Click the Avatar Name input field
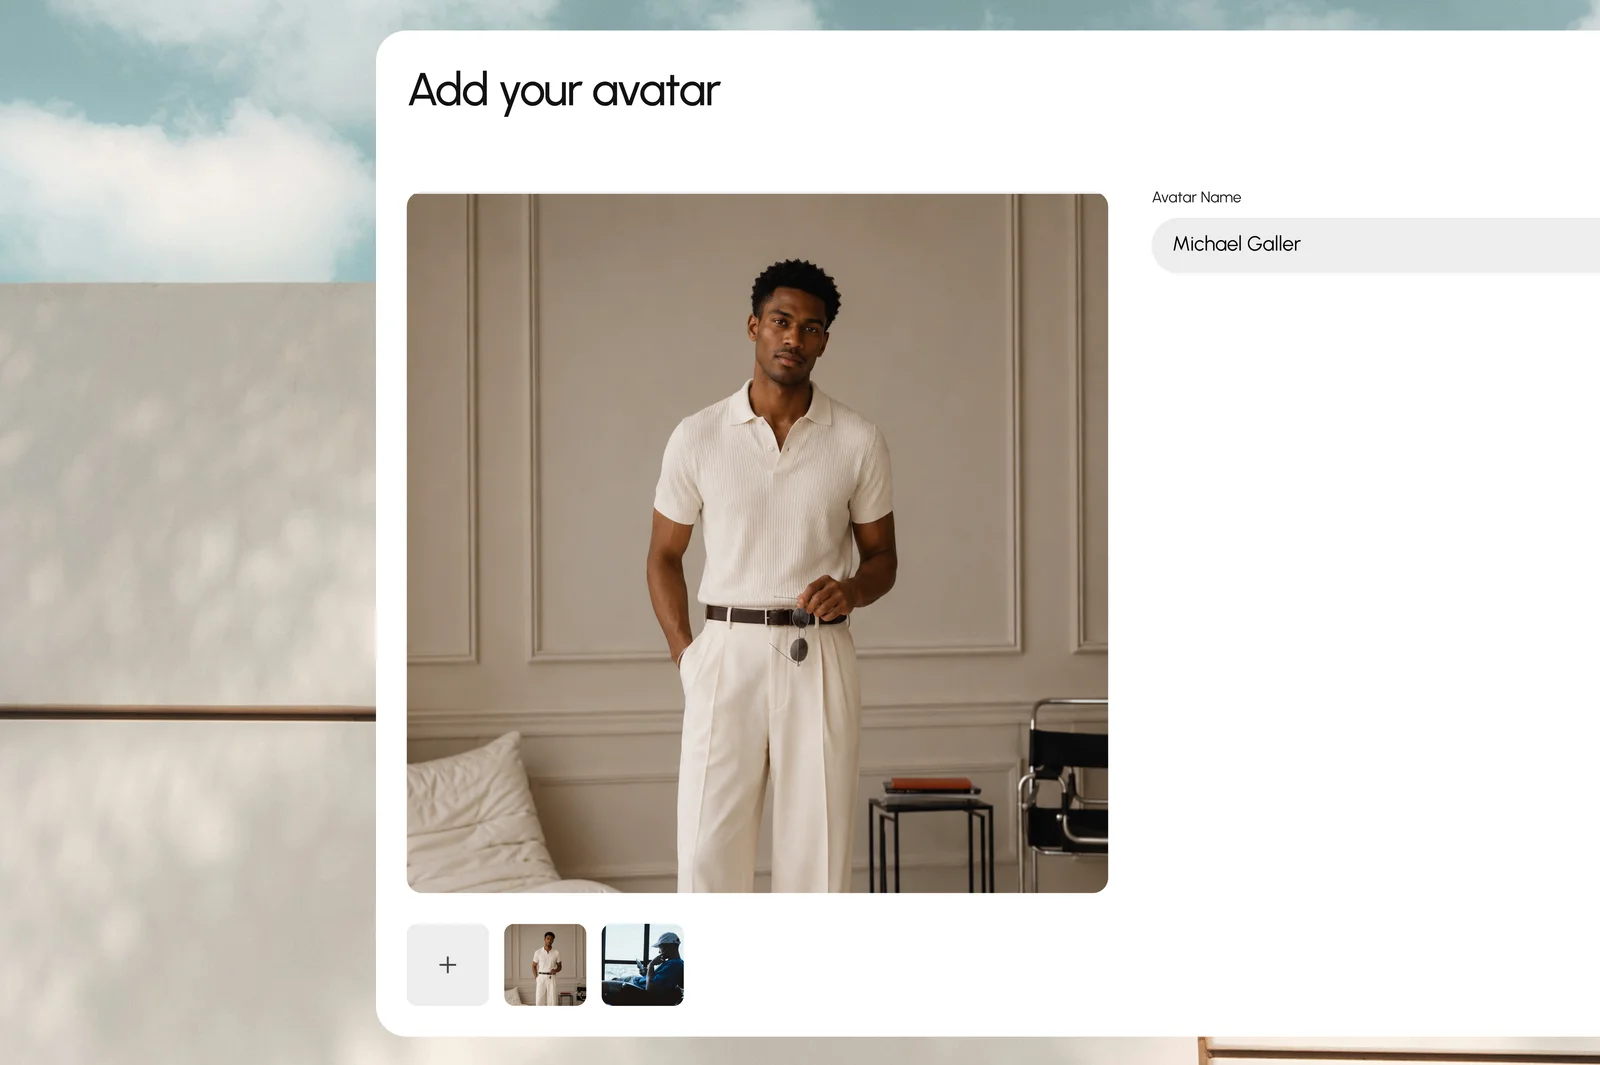This screenshot has width=1600, height=1065. tap(1376, 244)
